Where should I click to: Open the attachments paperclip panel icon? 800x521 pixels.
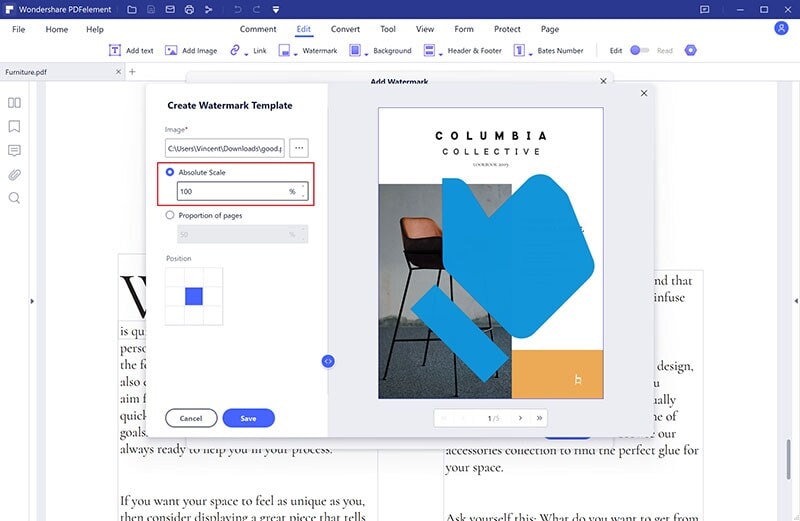coord(14,175)
